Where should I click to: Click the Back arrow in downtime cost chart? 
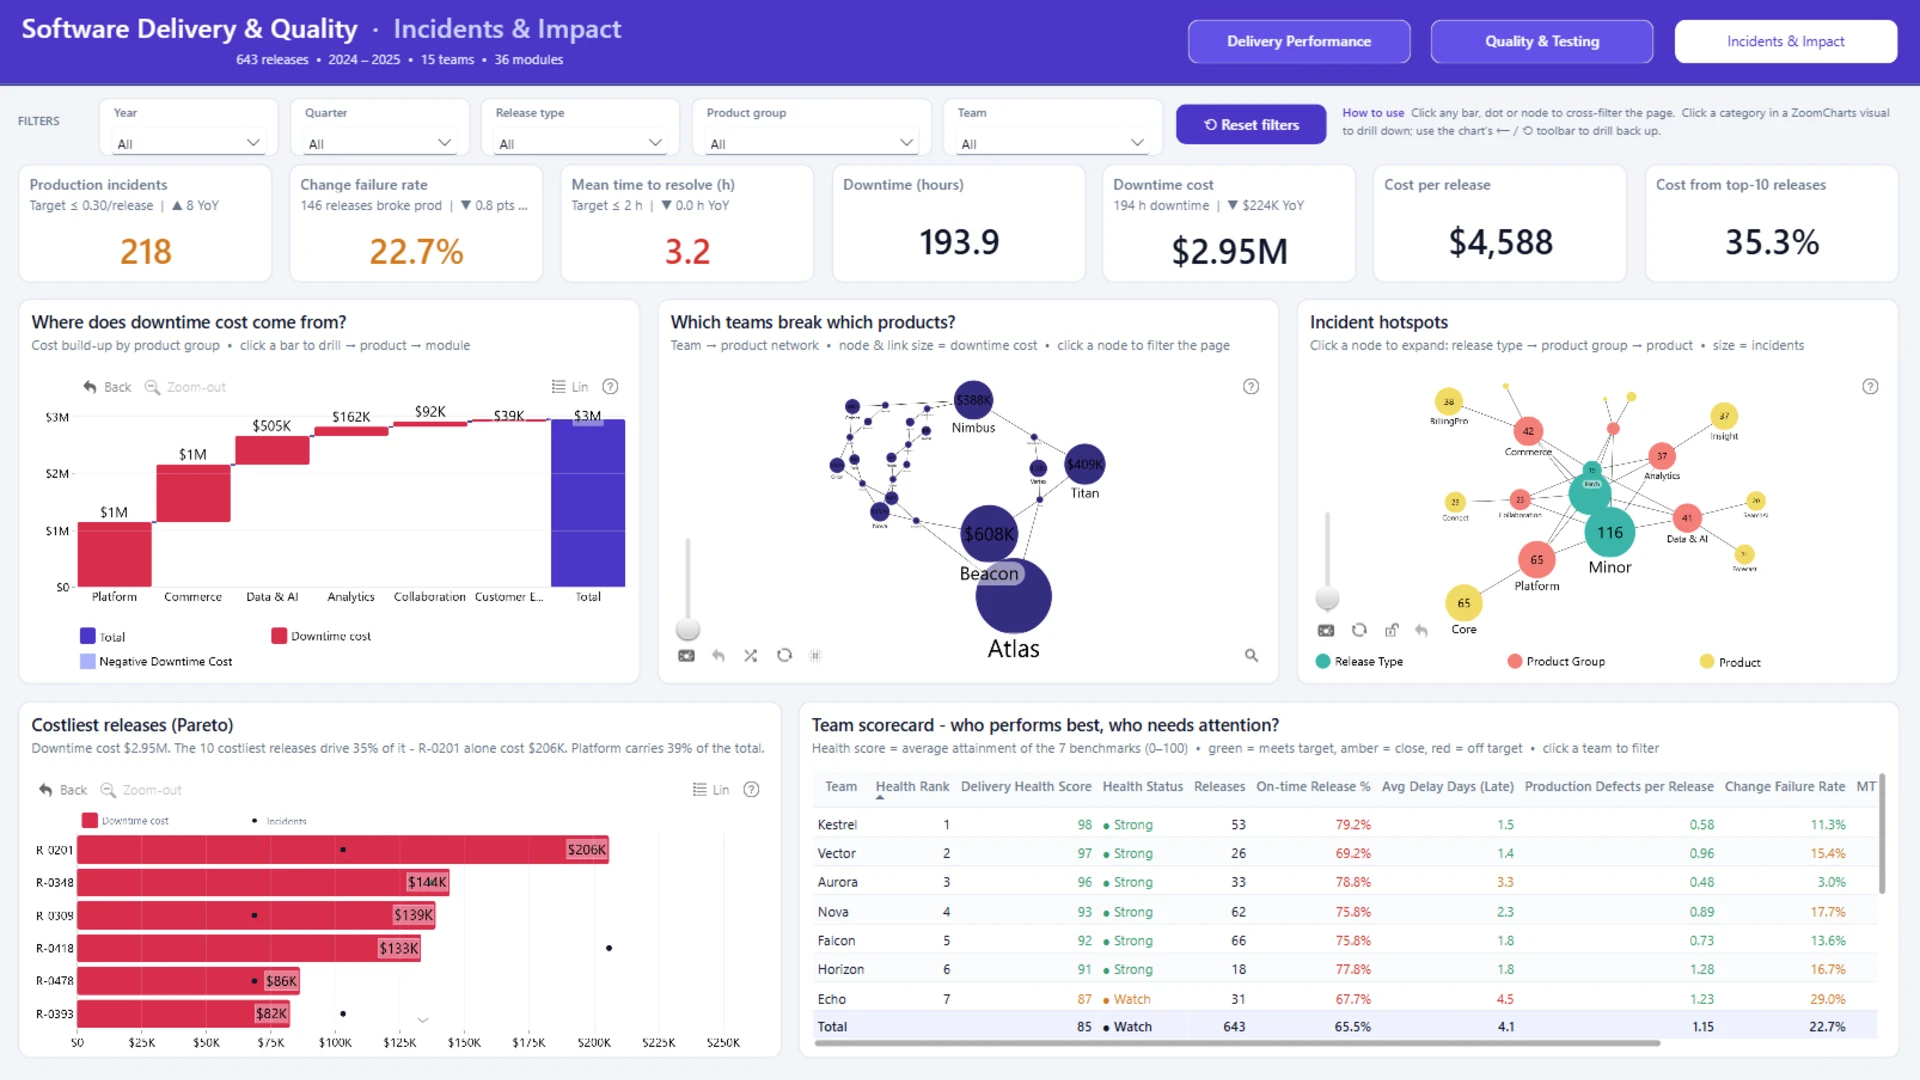click(90, 387)
